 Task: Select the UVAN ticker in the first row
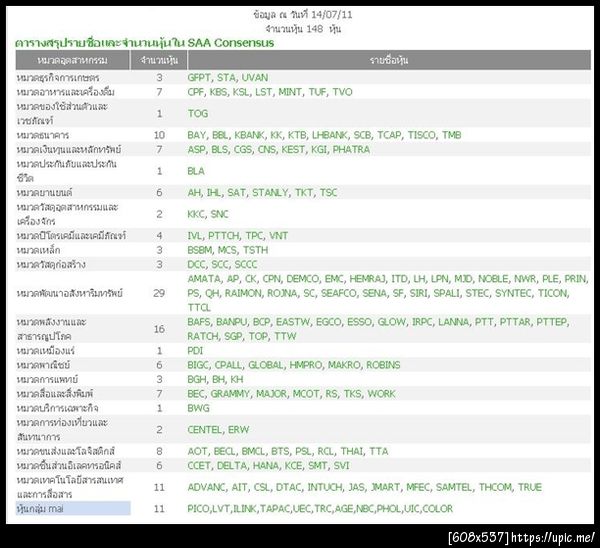(254, 78)
